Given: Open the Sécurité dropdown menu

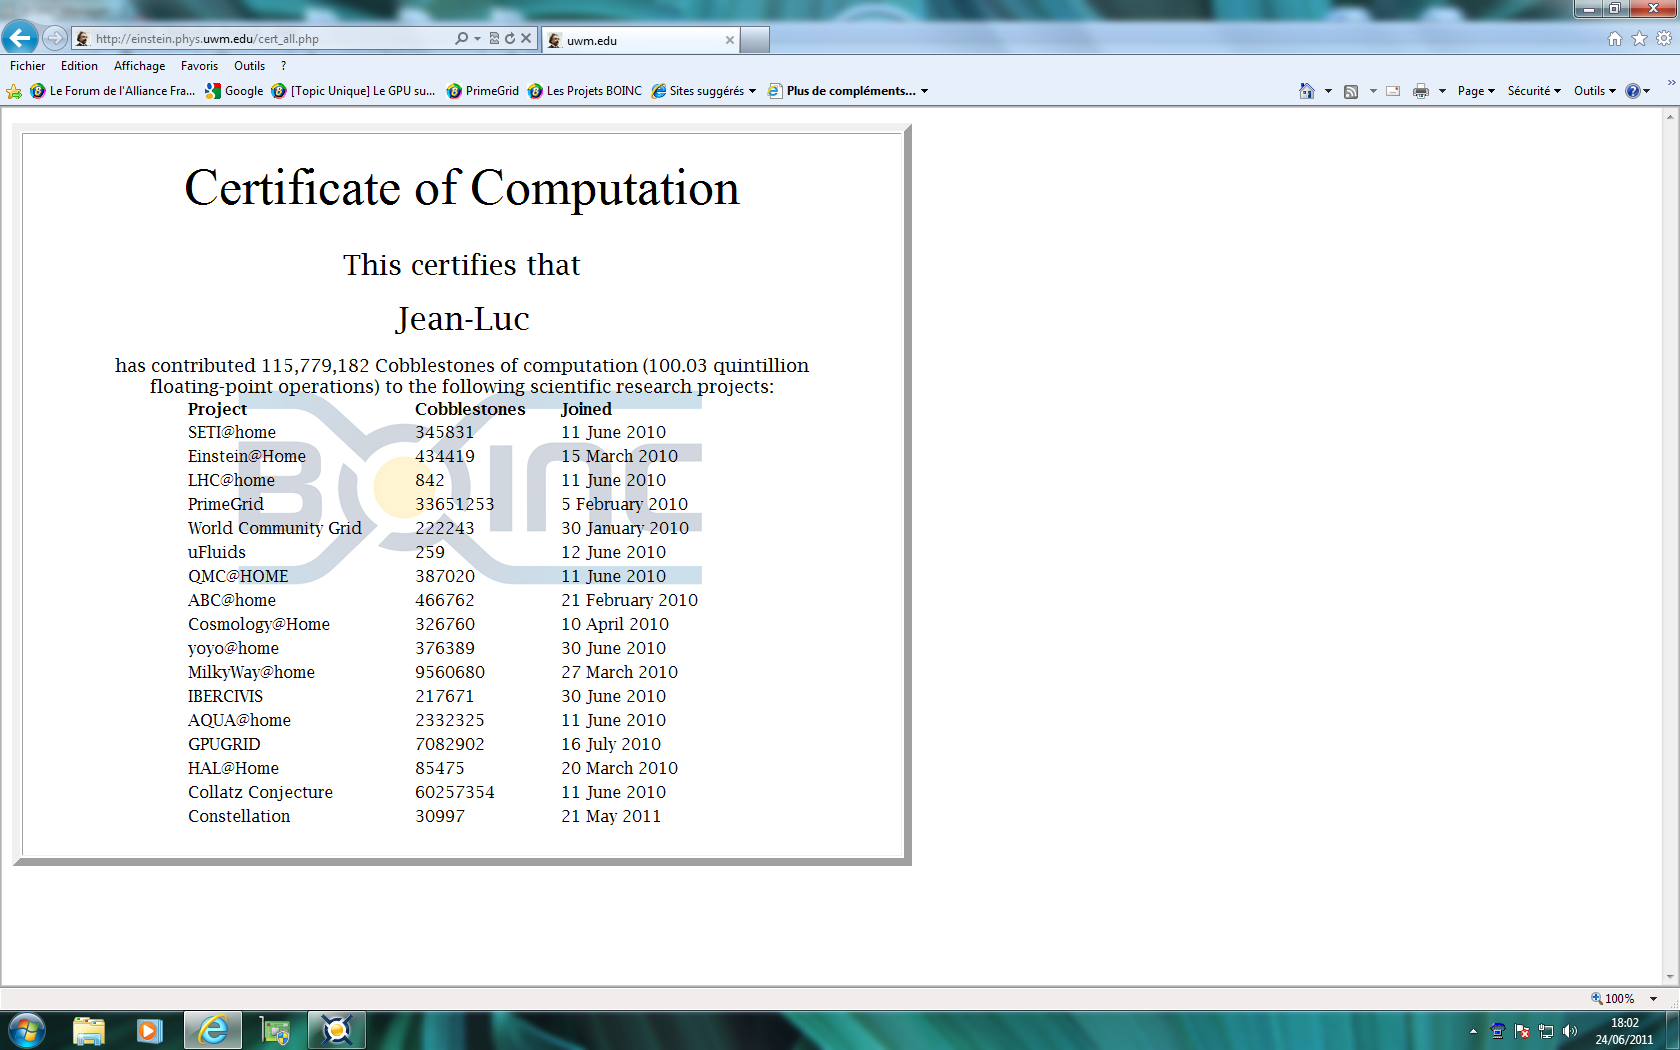Looking at the screenshot, I should pos(1534,91).
